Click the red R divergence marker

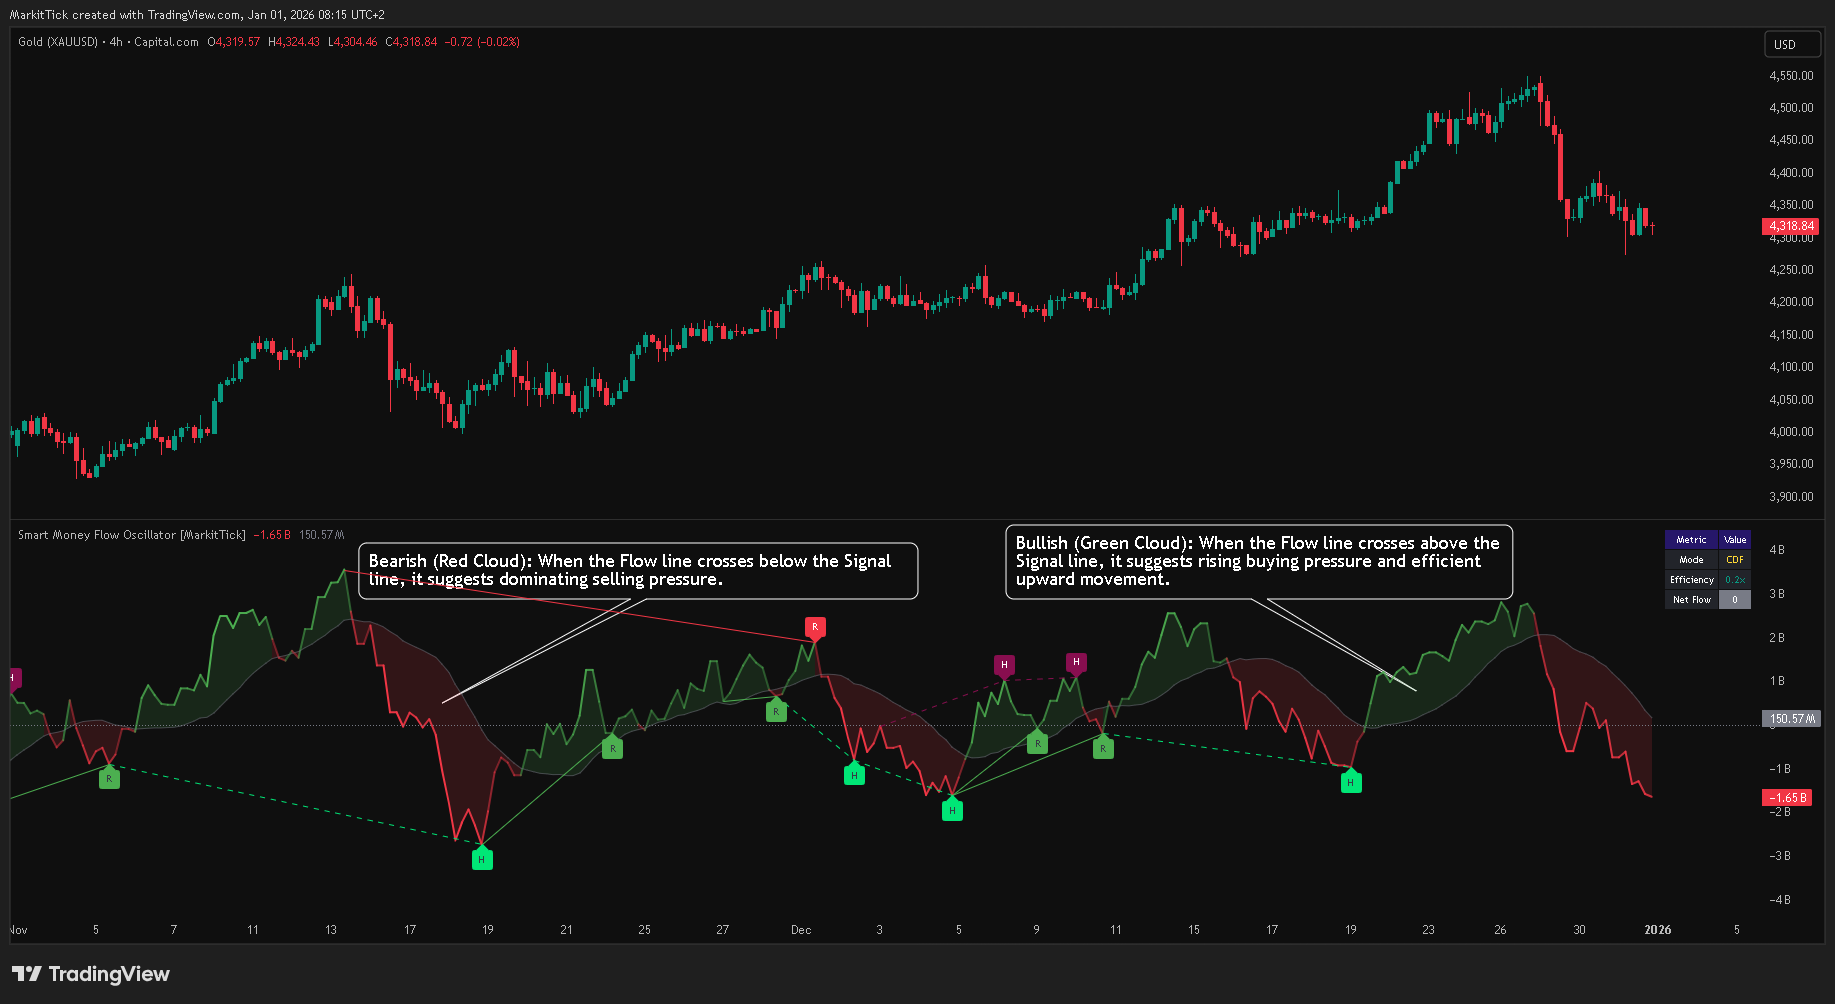tap(815, 627)
